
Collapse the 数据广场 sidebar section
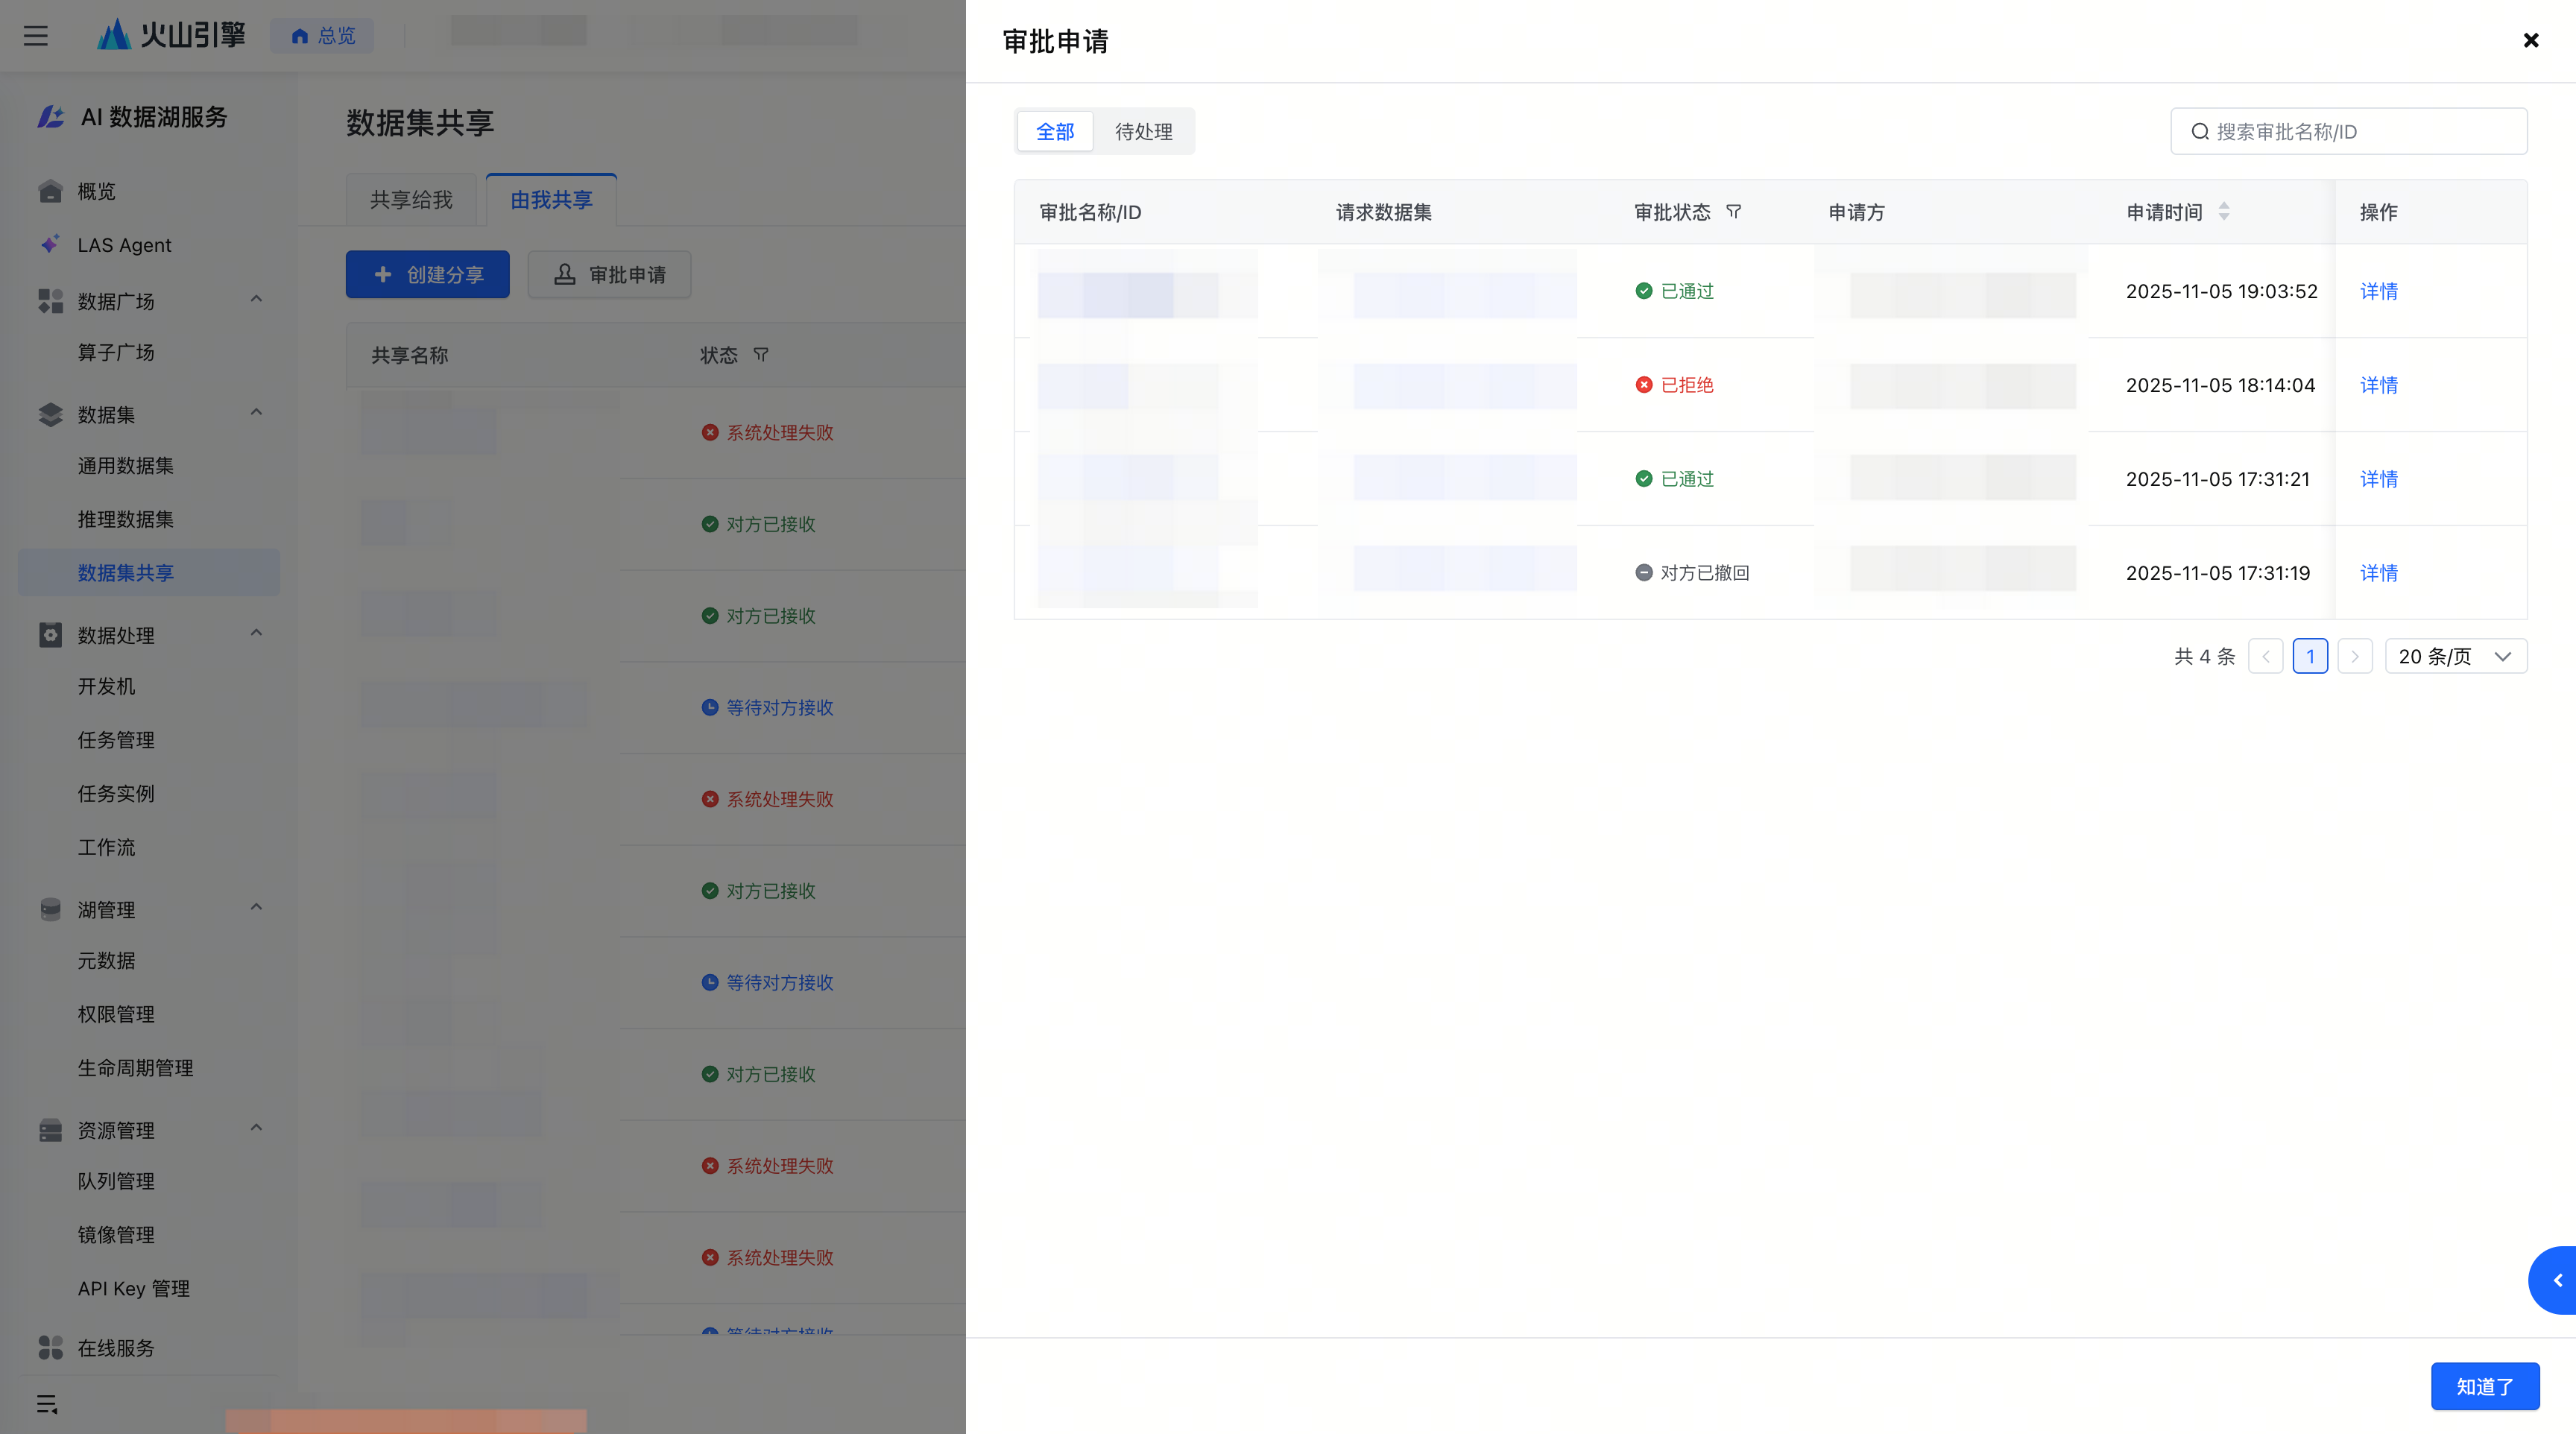pyautogui.click(x=256, y=299)
